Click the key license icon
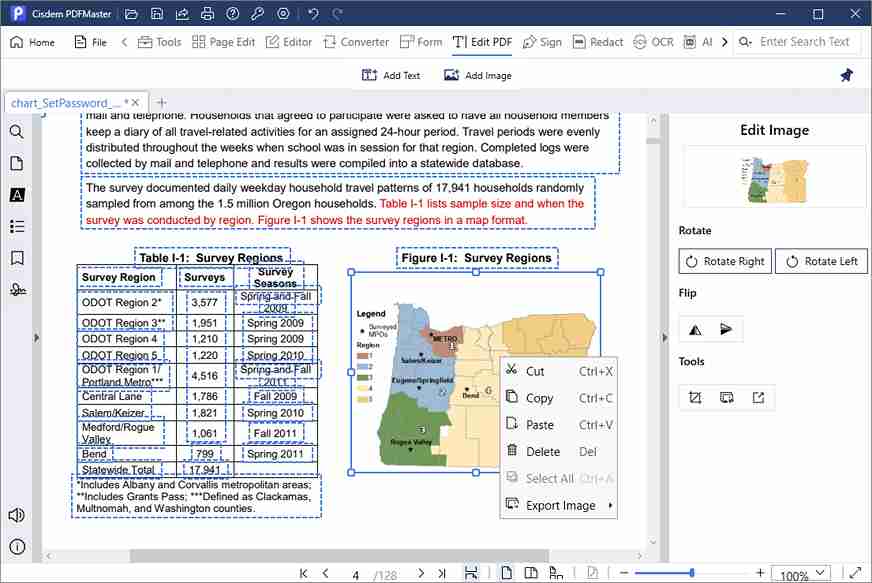 coord(257,14)
